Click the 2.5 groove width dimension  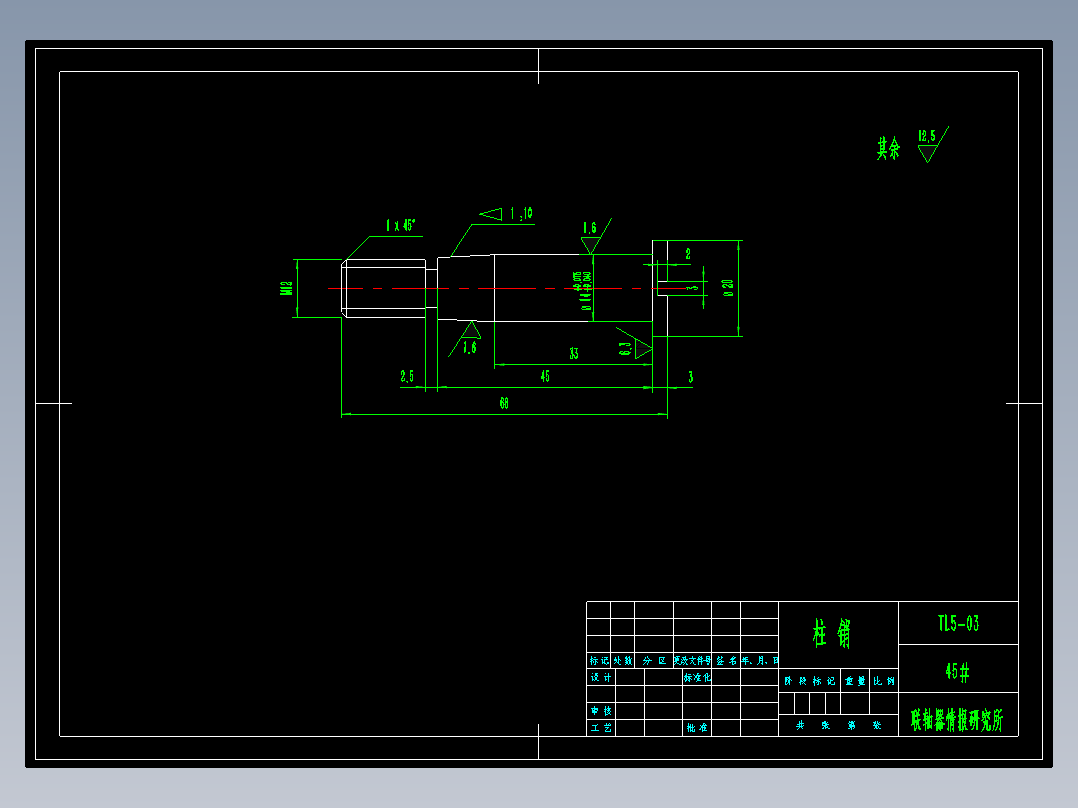(x=407, y=376)
